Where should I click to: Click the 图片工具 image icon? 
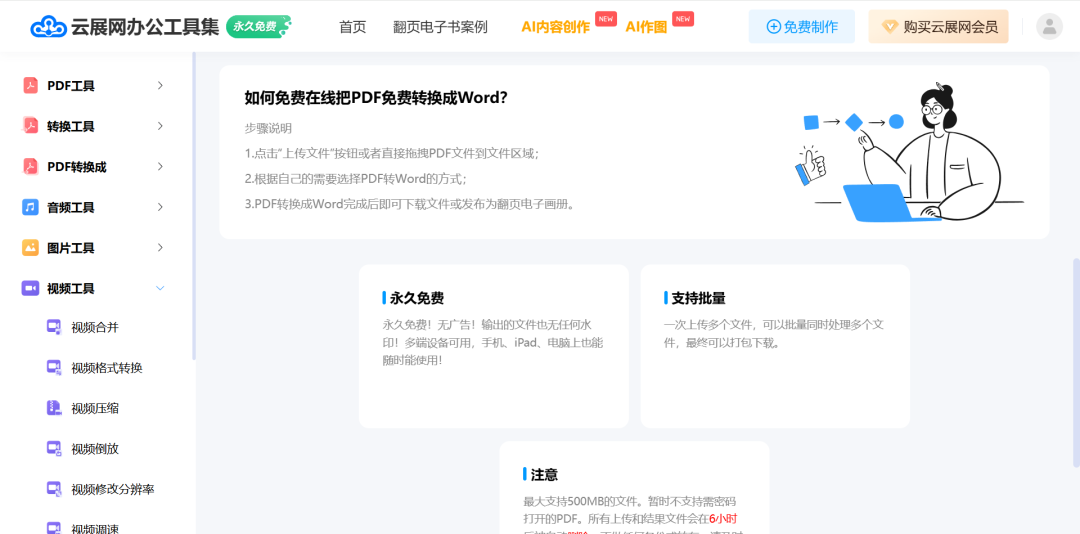[x=30, y=248]
